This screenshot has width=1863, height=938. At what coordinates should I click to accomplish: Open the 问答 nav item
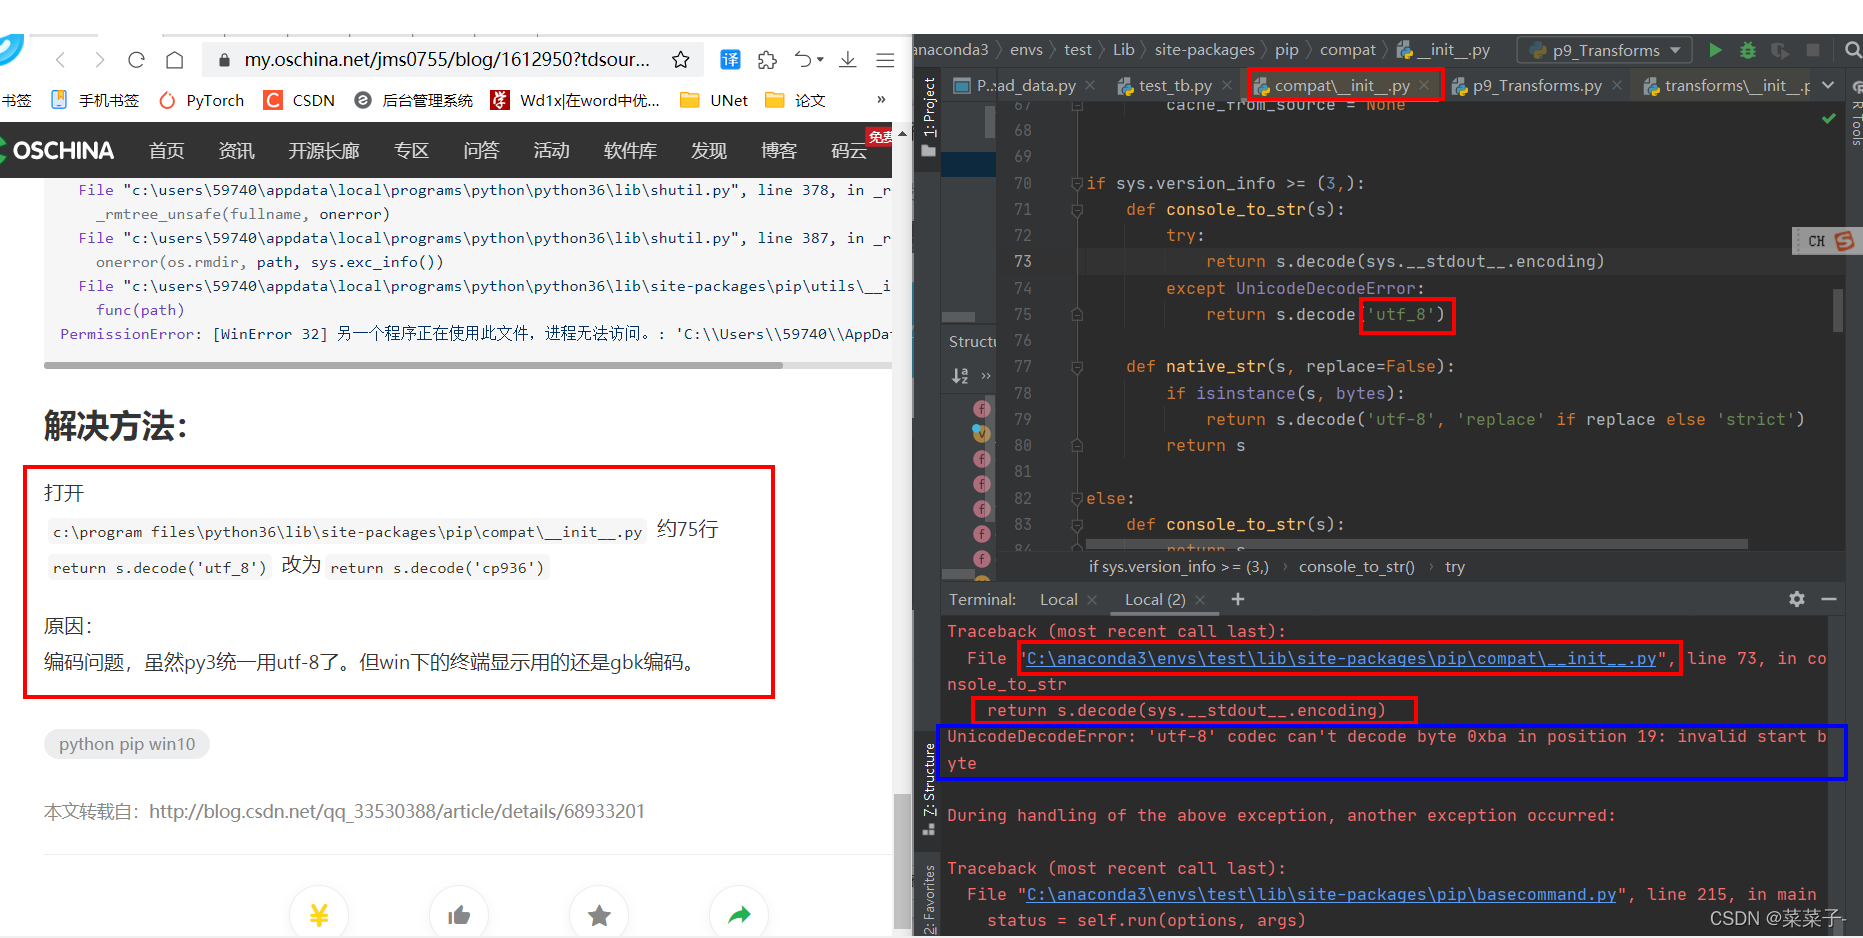(x=481, y=150)
